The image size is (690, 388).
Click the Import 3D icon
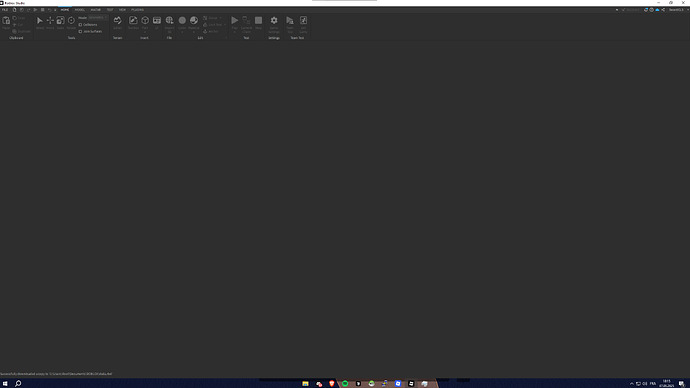tap(169, 23)
